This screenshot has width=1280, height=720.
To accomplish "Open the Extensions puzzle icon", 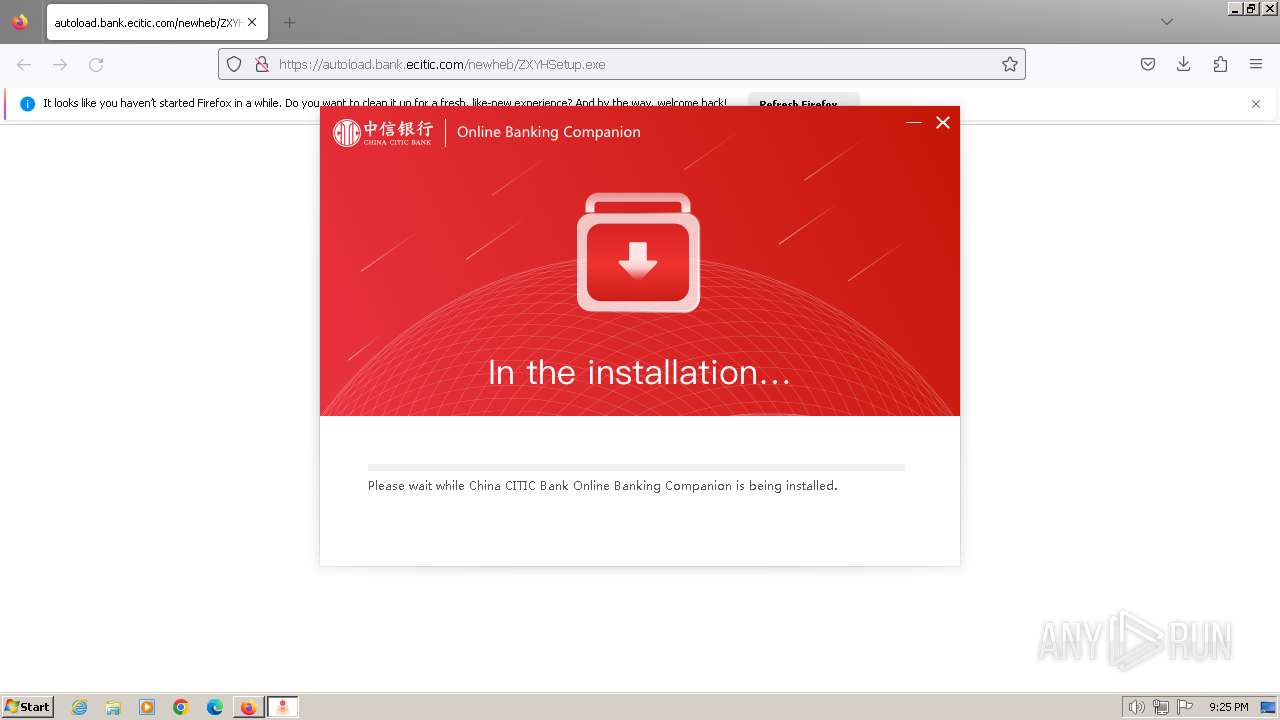I will pyautogui.click(x=1220, y=64).
